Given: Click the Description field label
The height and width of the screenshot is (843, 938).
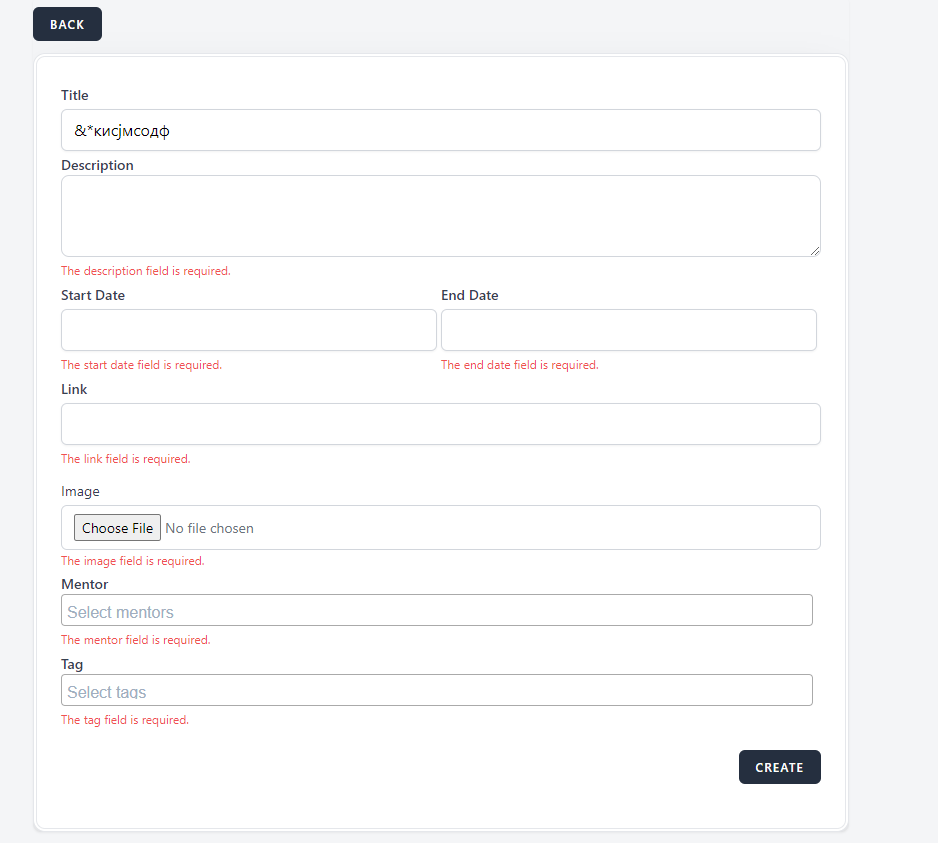Looking at the screenshot, I should click(x=97, y=165).
